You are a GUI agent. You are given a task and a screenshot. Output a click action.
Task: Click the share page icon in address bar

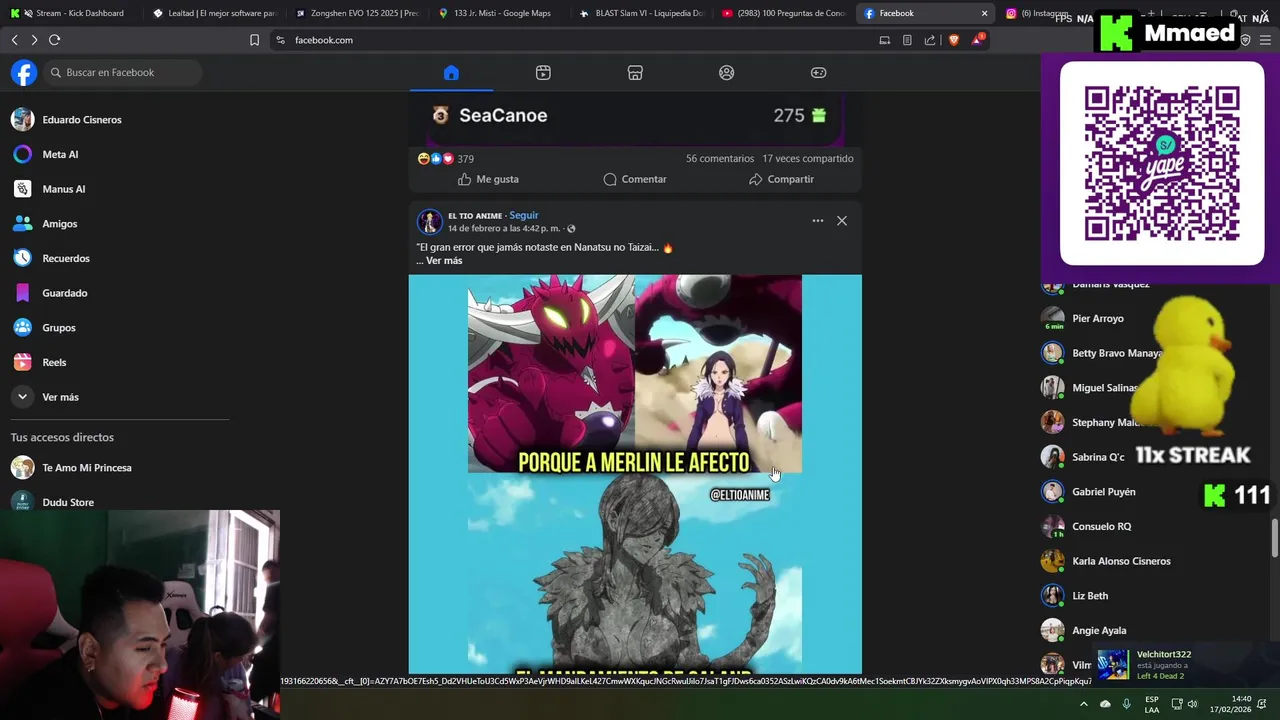tap(930, 40)
